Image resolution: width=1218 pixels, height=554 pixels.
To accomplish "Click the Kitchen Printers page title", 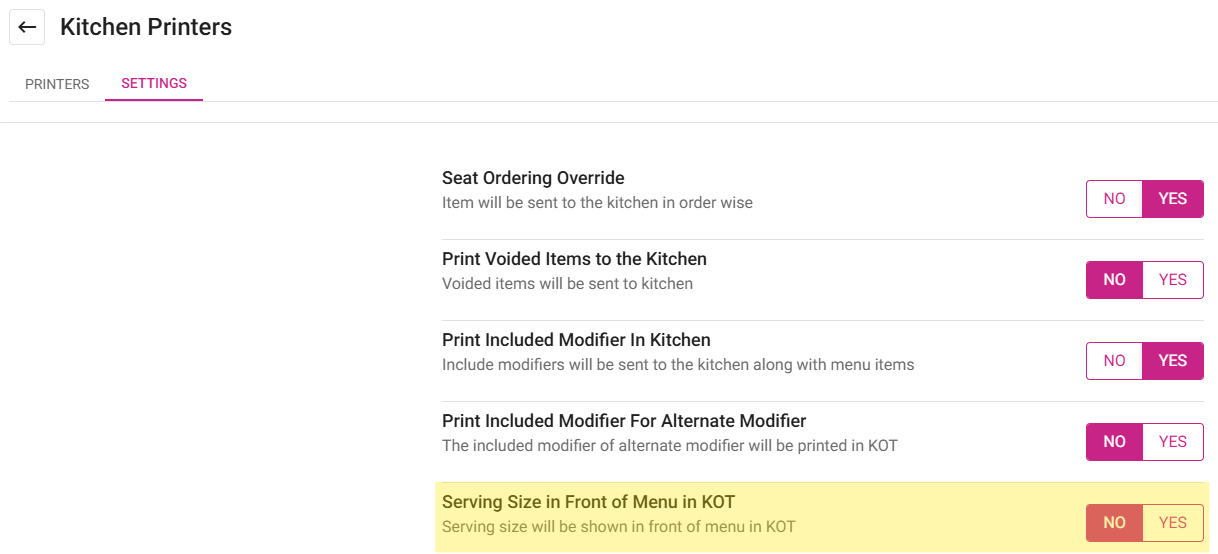I will point(146,27).
